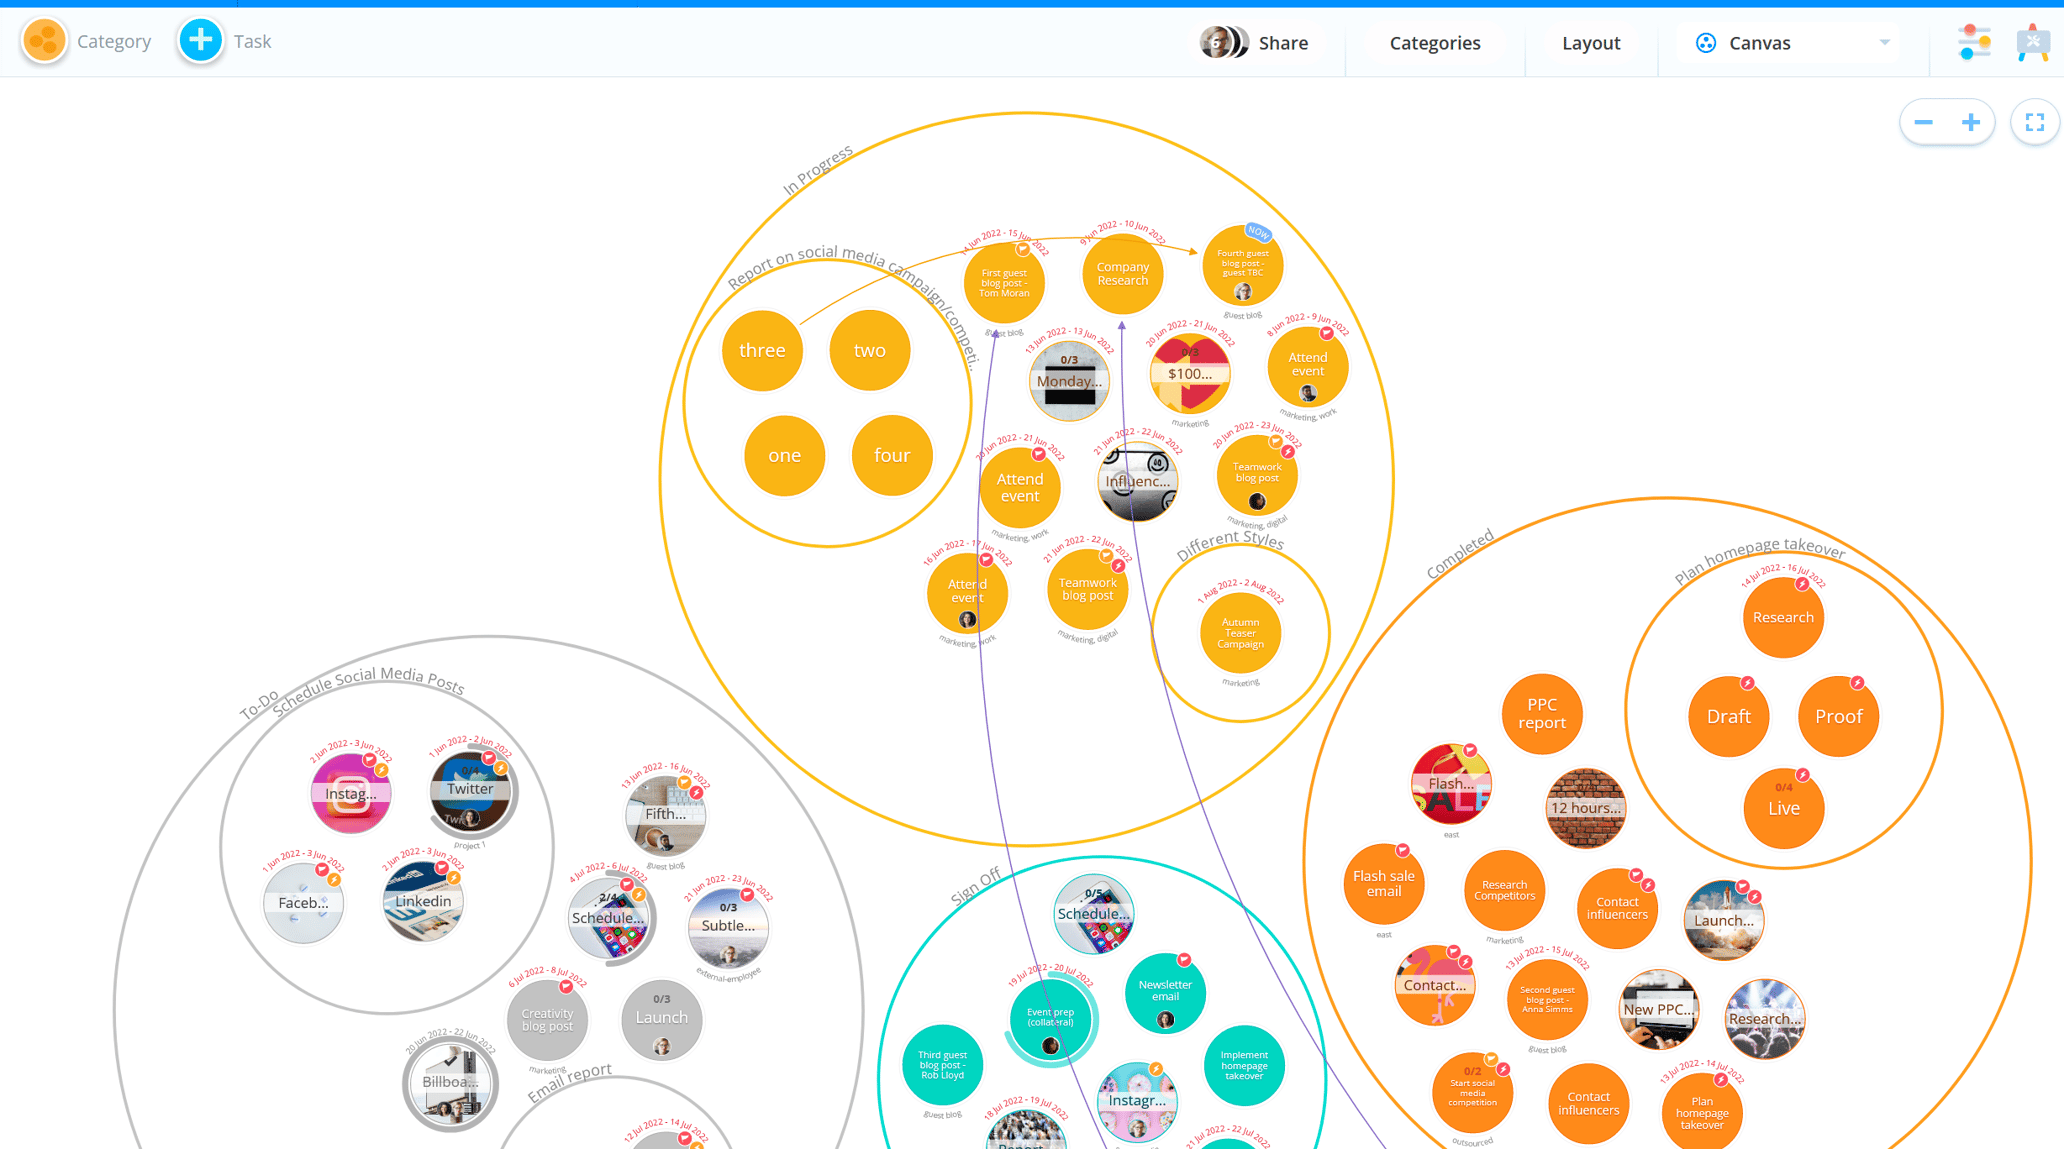Click the Autumn Teaser Campaign bubble
The width and height of the screenshot is (2064, 1149).
(x=1240, y=633)
